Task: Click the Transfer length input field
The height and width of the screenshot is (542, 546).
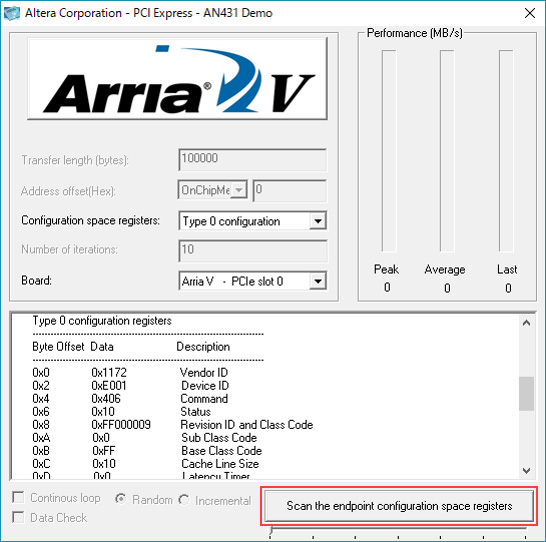Action: pos(252,159)
